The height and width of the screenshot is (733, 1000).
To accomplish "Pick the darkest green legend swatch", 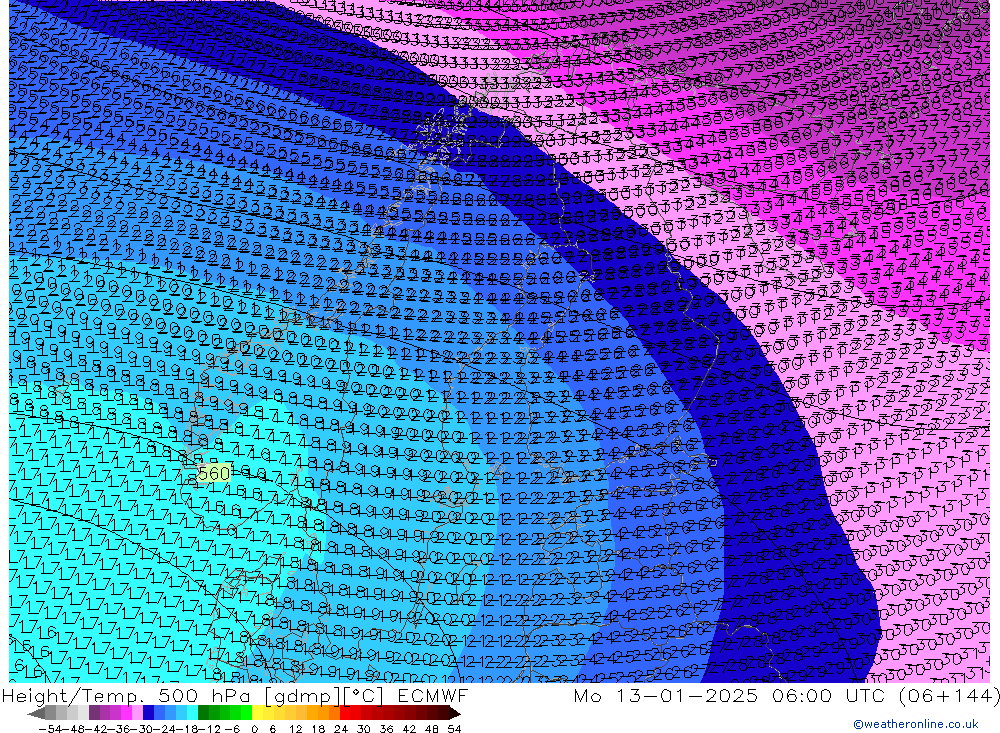I will (x=203, y=714).
